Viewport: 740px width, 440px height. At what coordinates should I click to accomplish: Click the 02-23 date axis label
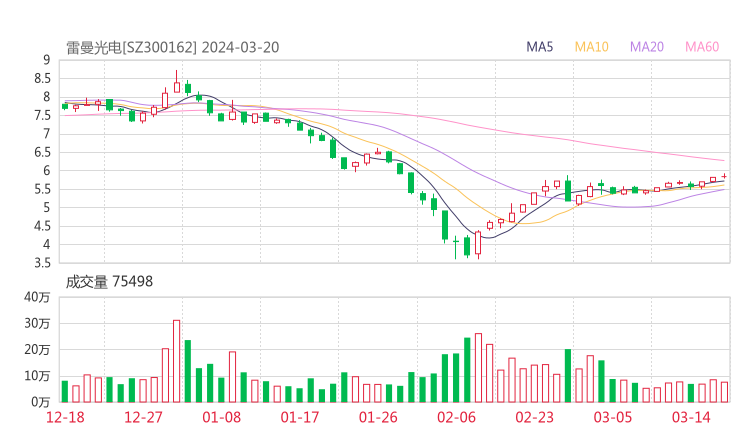pyautogui.click(x=535, y=417)
